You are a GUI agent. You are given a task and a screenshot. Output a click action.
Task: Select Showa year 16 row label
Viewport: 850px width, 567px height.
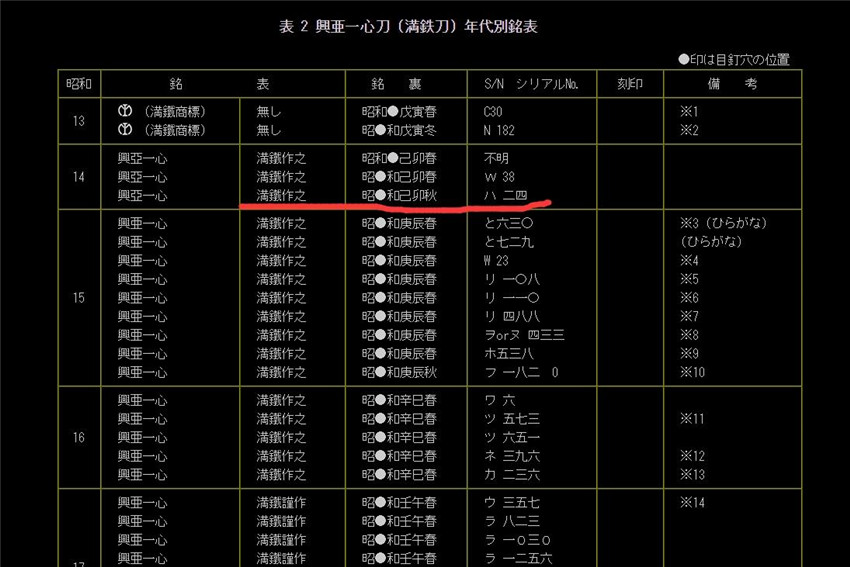[x=79, y=437]
